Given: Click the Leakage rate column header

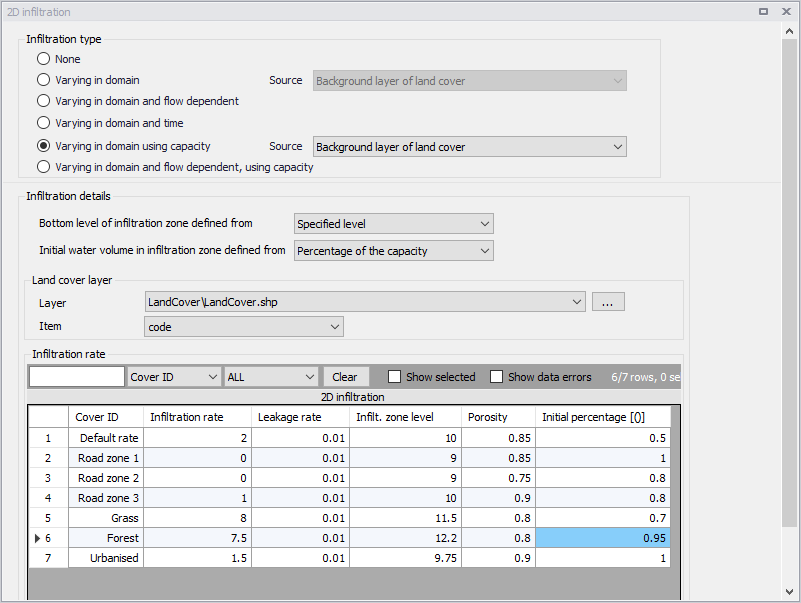Looking at the screenshot, I should click(x=300, y=417).
